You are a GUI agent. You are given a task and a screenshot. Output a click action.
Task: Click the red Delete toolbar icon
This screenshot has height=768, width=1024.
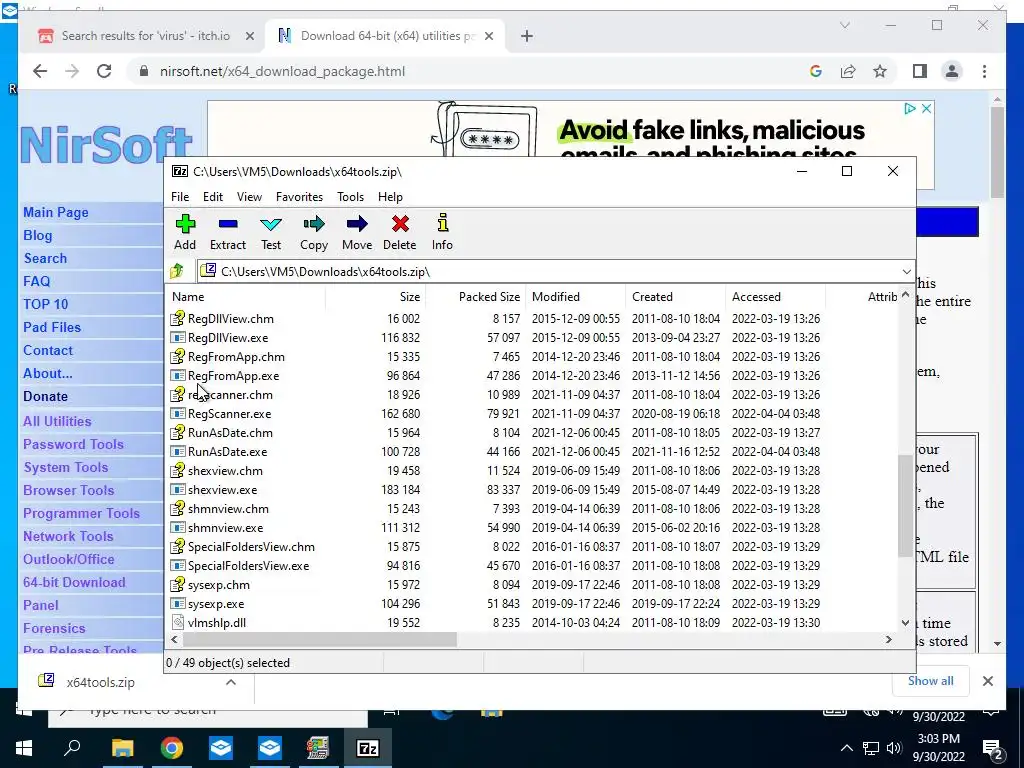400,232
